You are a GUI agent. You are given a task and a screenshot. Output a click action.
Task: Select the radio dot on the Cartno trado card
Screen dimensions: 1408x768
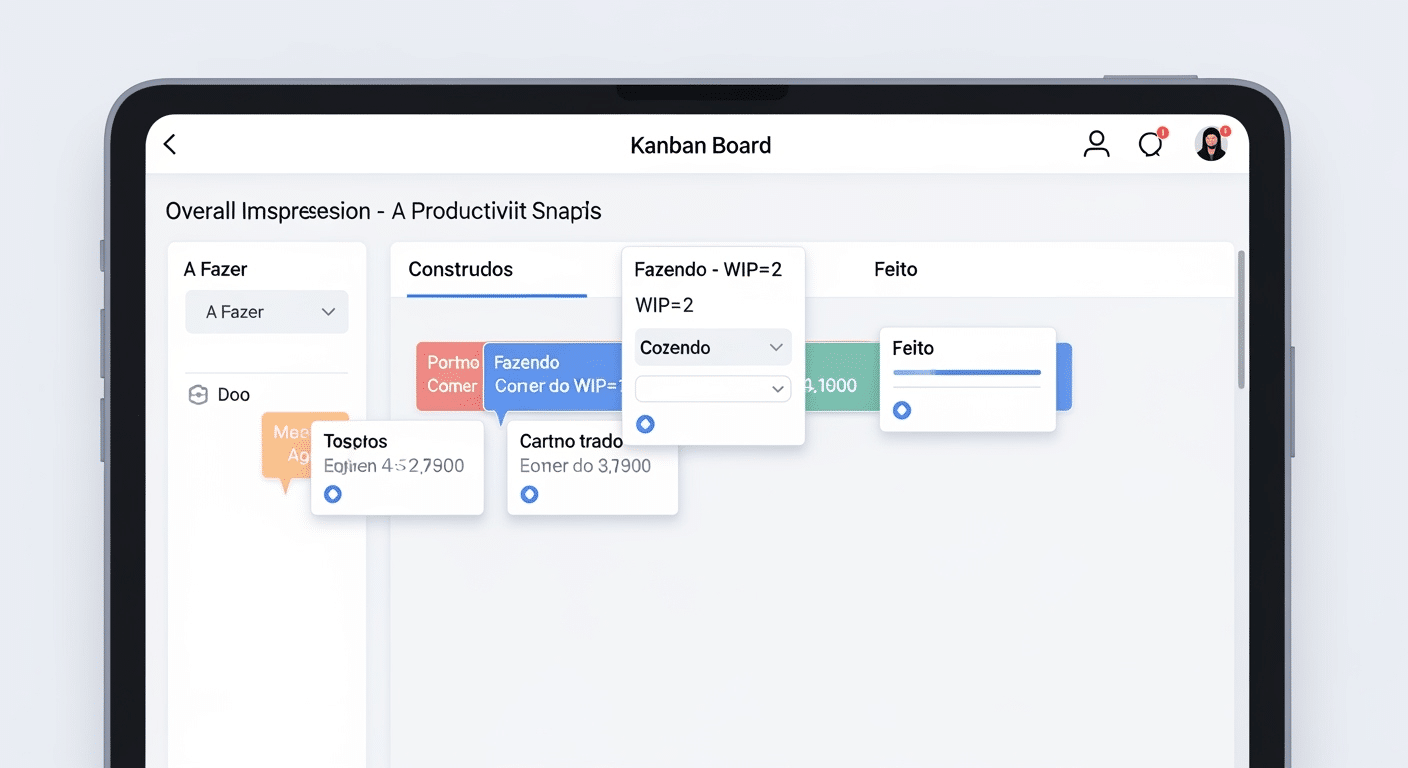[x=529, y=493]
